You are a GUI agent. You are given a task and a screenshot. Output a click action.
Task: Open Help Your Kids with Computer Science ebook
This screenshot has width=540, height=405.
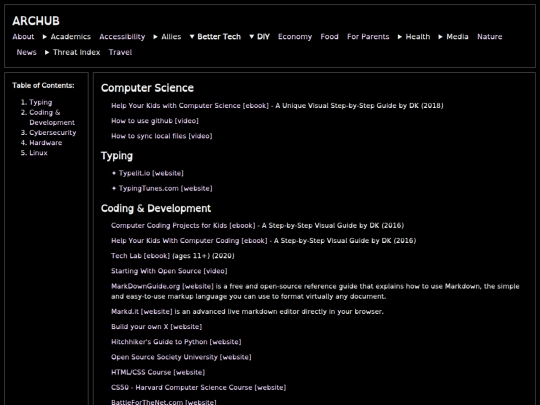pos(190,106)
